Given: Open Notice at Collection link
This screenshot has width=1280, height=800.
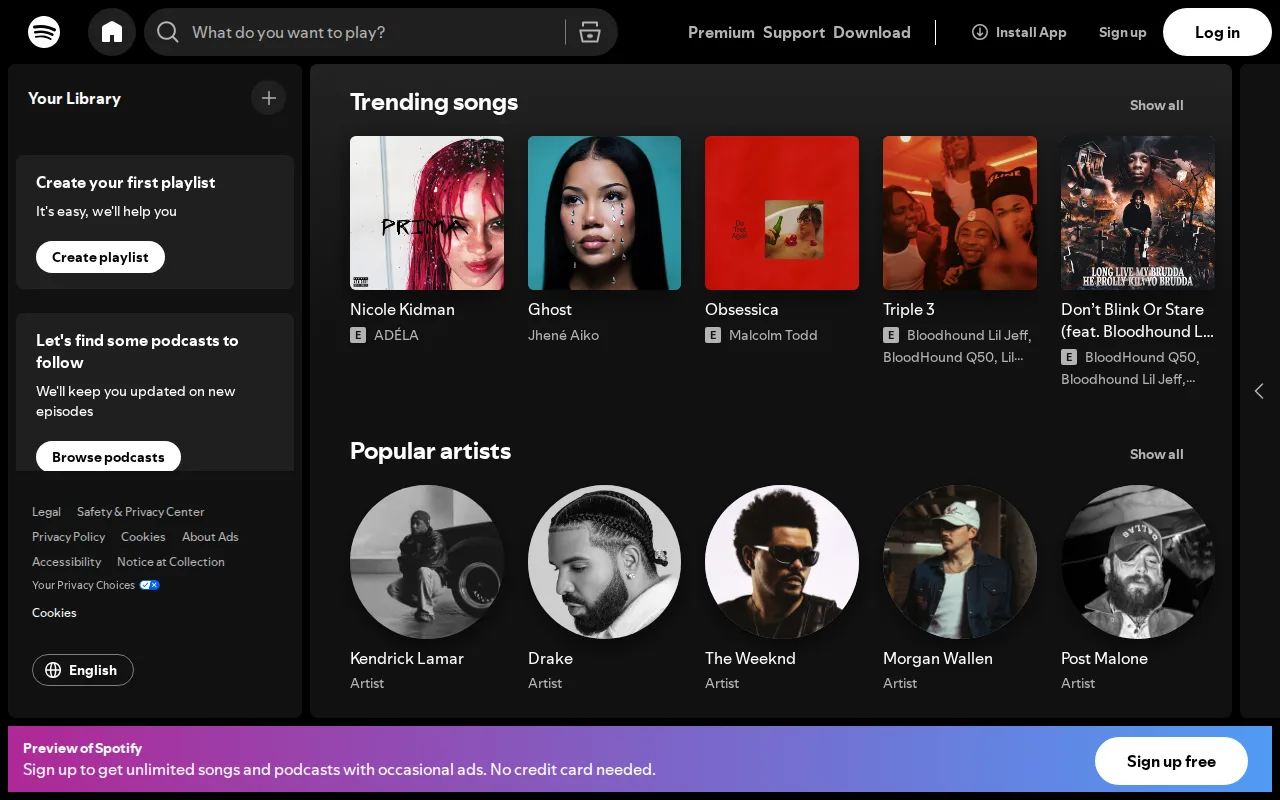Looking at the screenshot, I should pyautogui.click(x=171, y=561).
